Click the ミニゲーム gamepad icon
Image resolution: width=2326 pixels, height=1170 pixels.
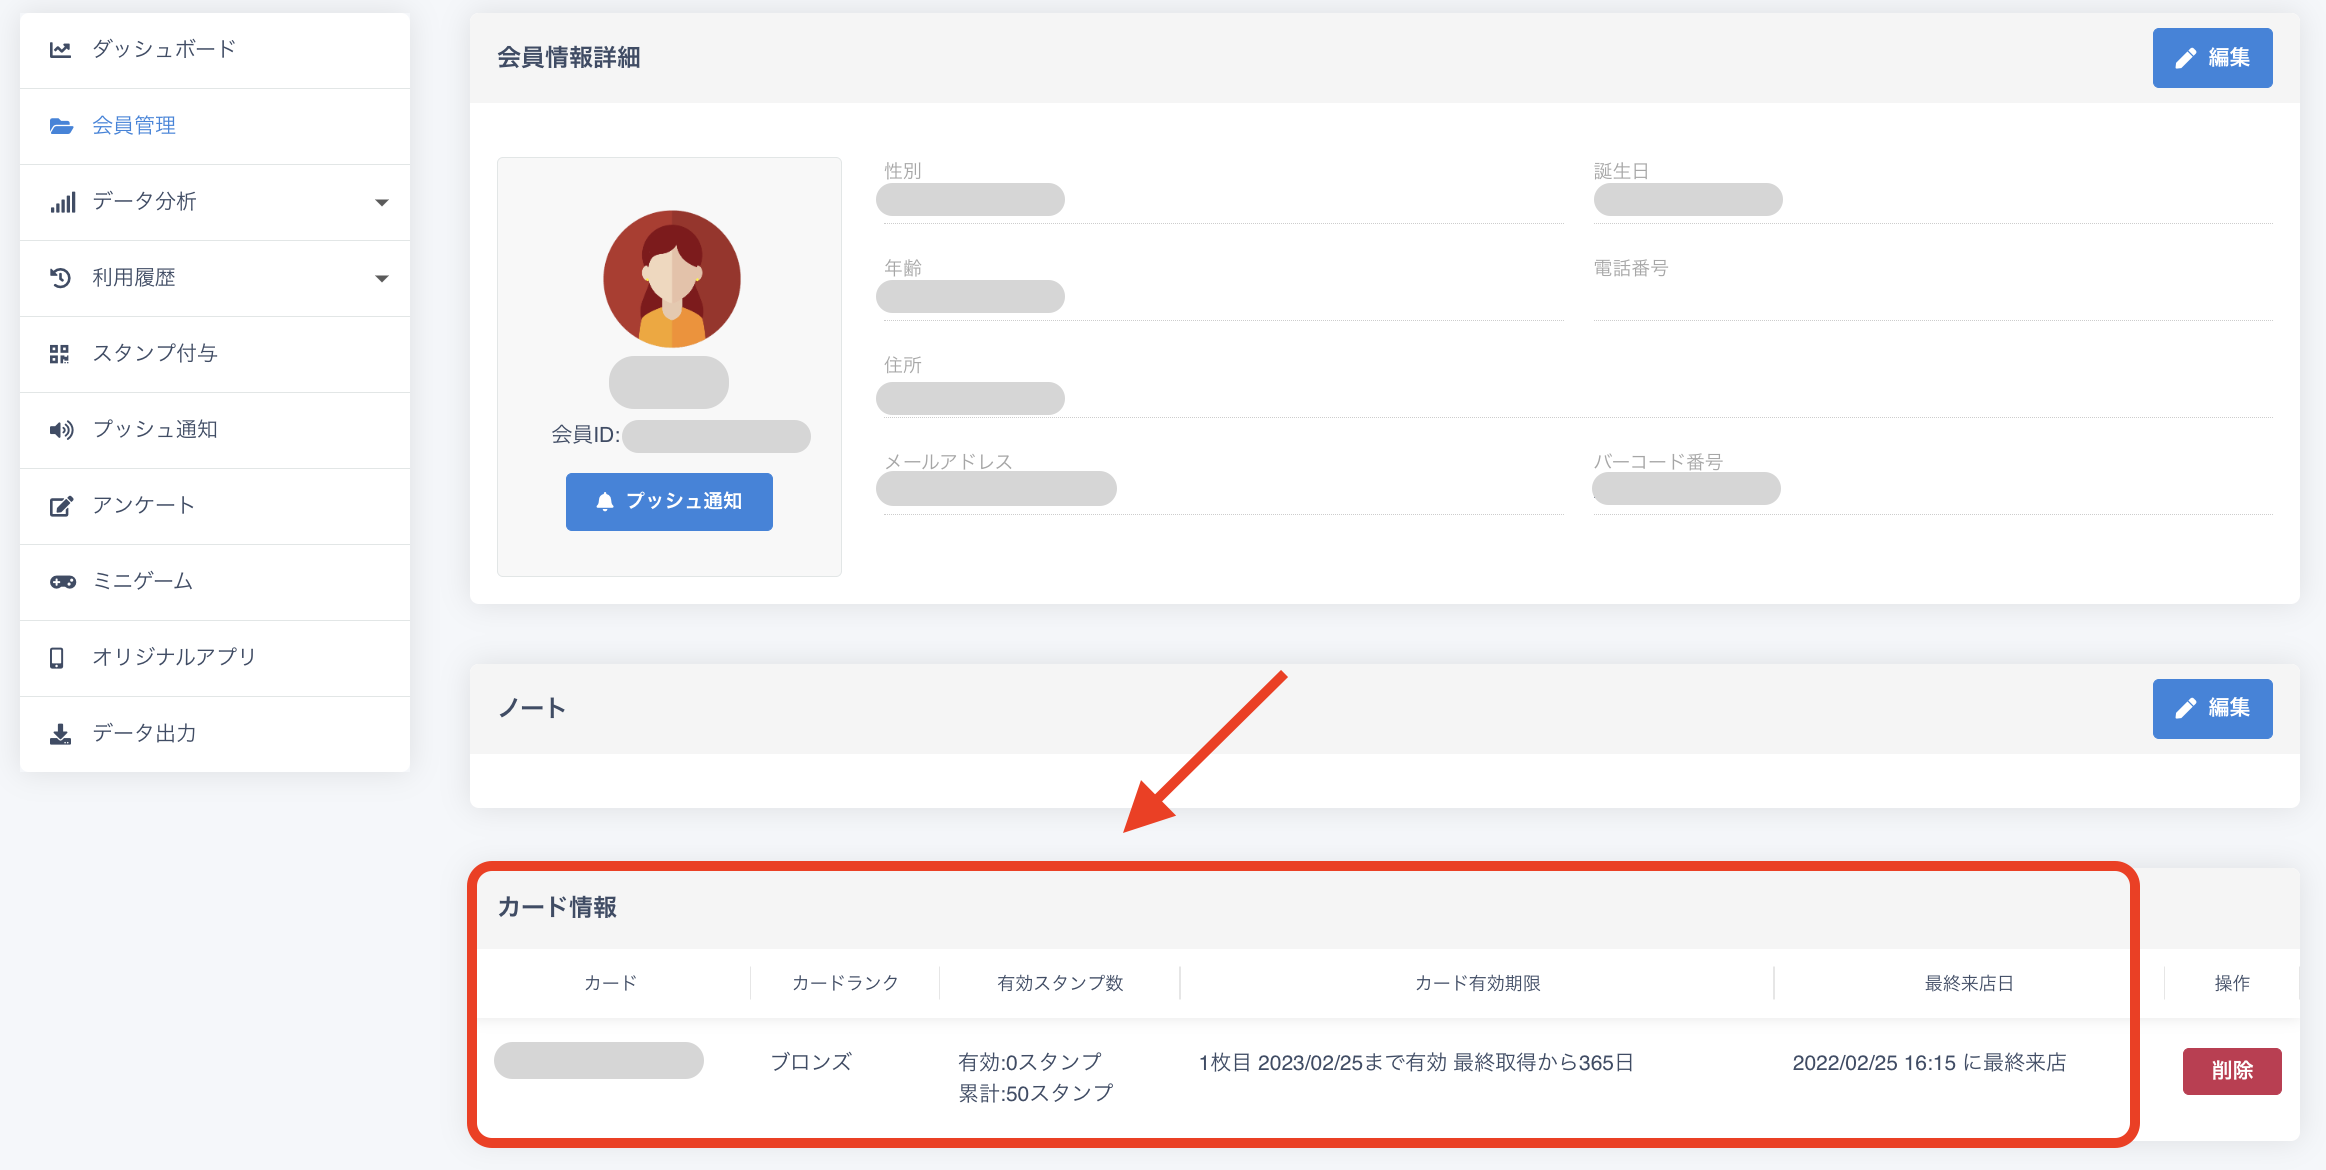tap(62, 582)
